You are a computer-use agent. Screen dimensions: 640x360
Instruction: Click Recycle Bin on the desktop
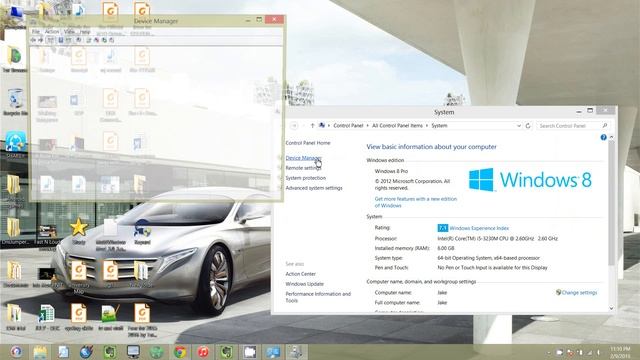16,102
